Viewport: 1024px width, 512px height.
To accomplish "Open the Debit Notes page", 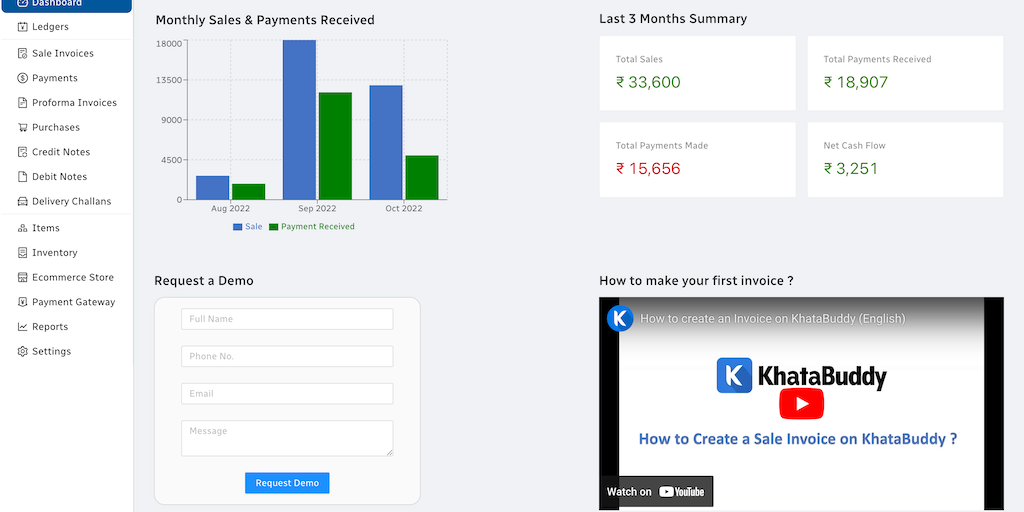I will [x=59, y=177].
